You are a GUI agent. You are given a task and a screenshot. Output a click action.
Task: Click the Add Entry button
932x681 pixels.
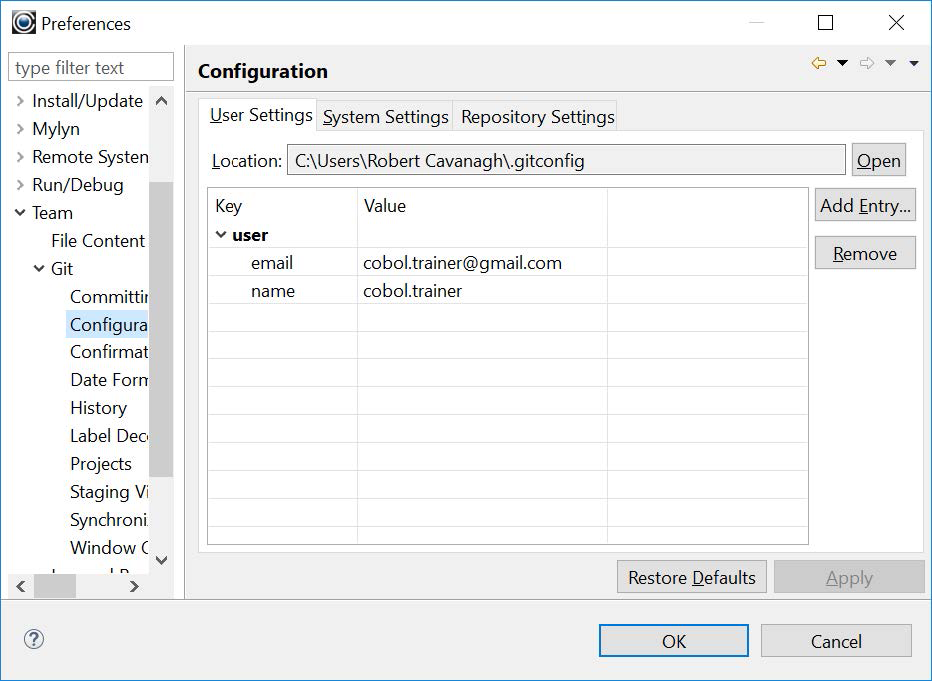coord(865,206)
